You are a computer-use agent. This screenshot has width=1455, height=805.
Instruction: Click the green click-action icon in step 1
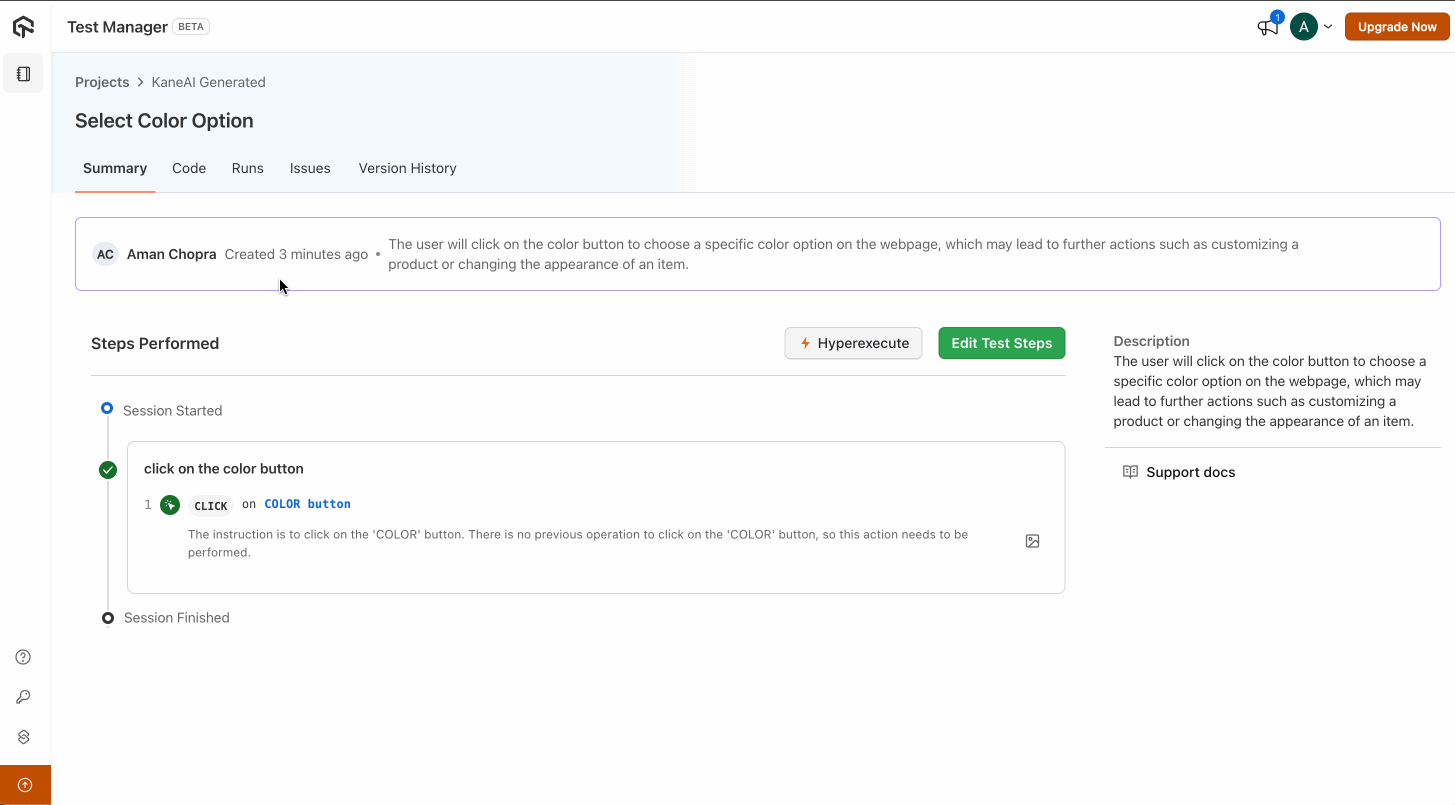[x=170, y=505]
